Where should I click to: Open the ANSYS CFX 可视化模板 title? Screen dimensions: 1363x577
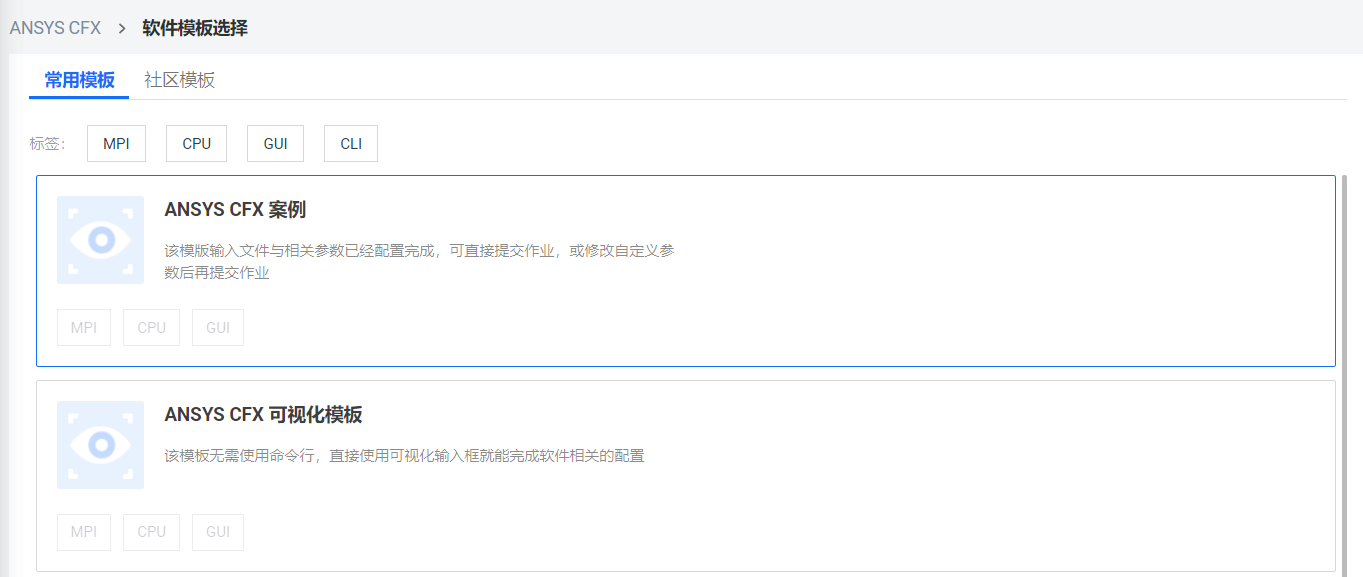(263, 415)
